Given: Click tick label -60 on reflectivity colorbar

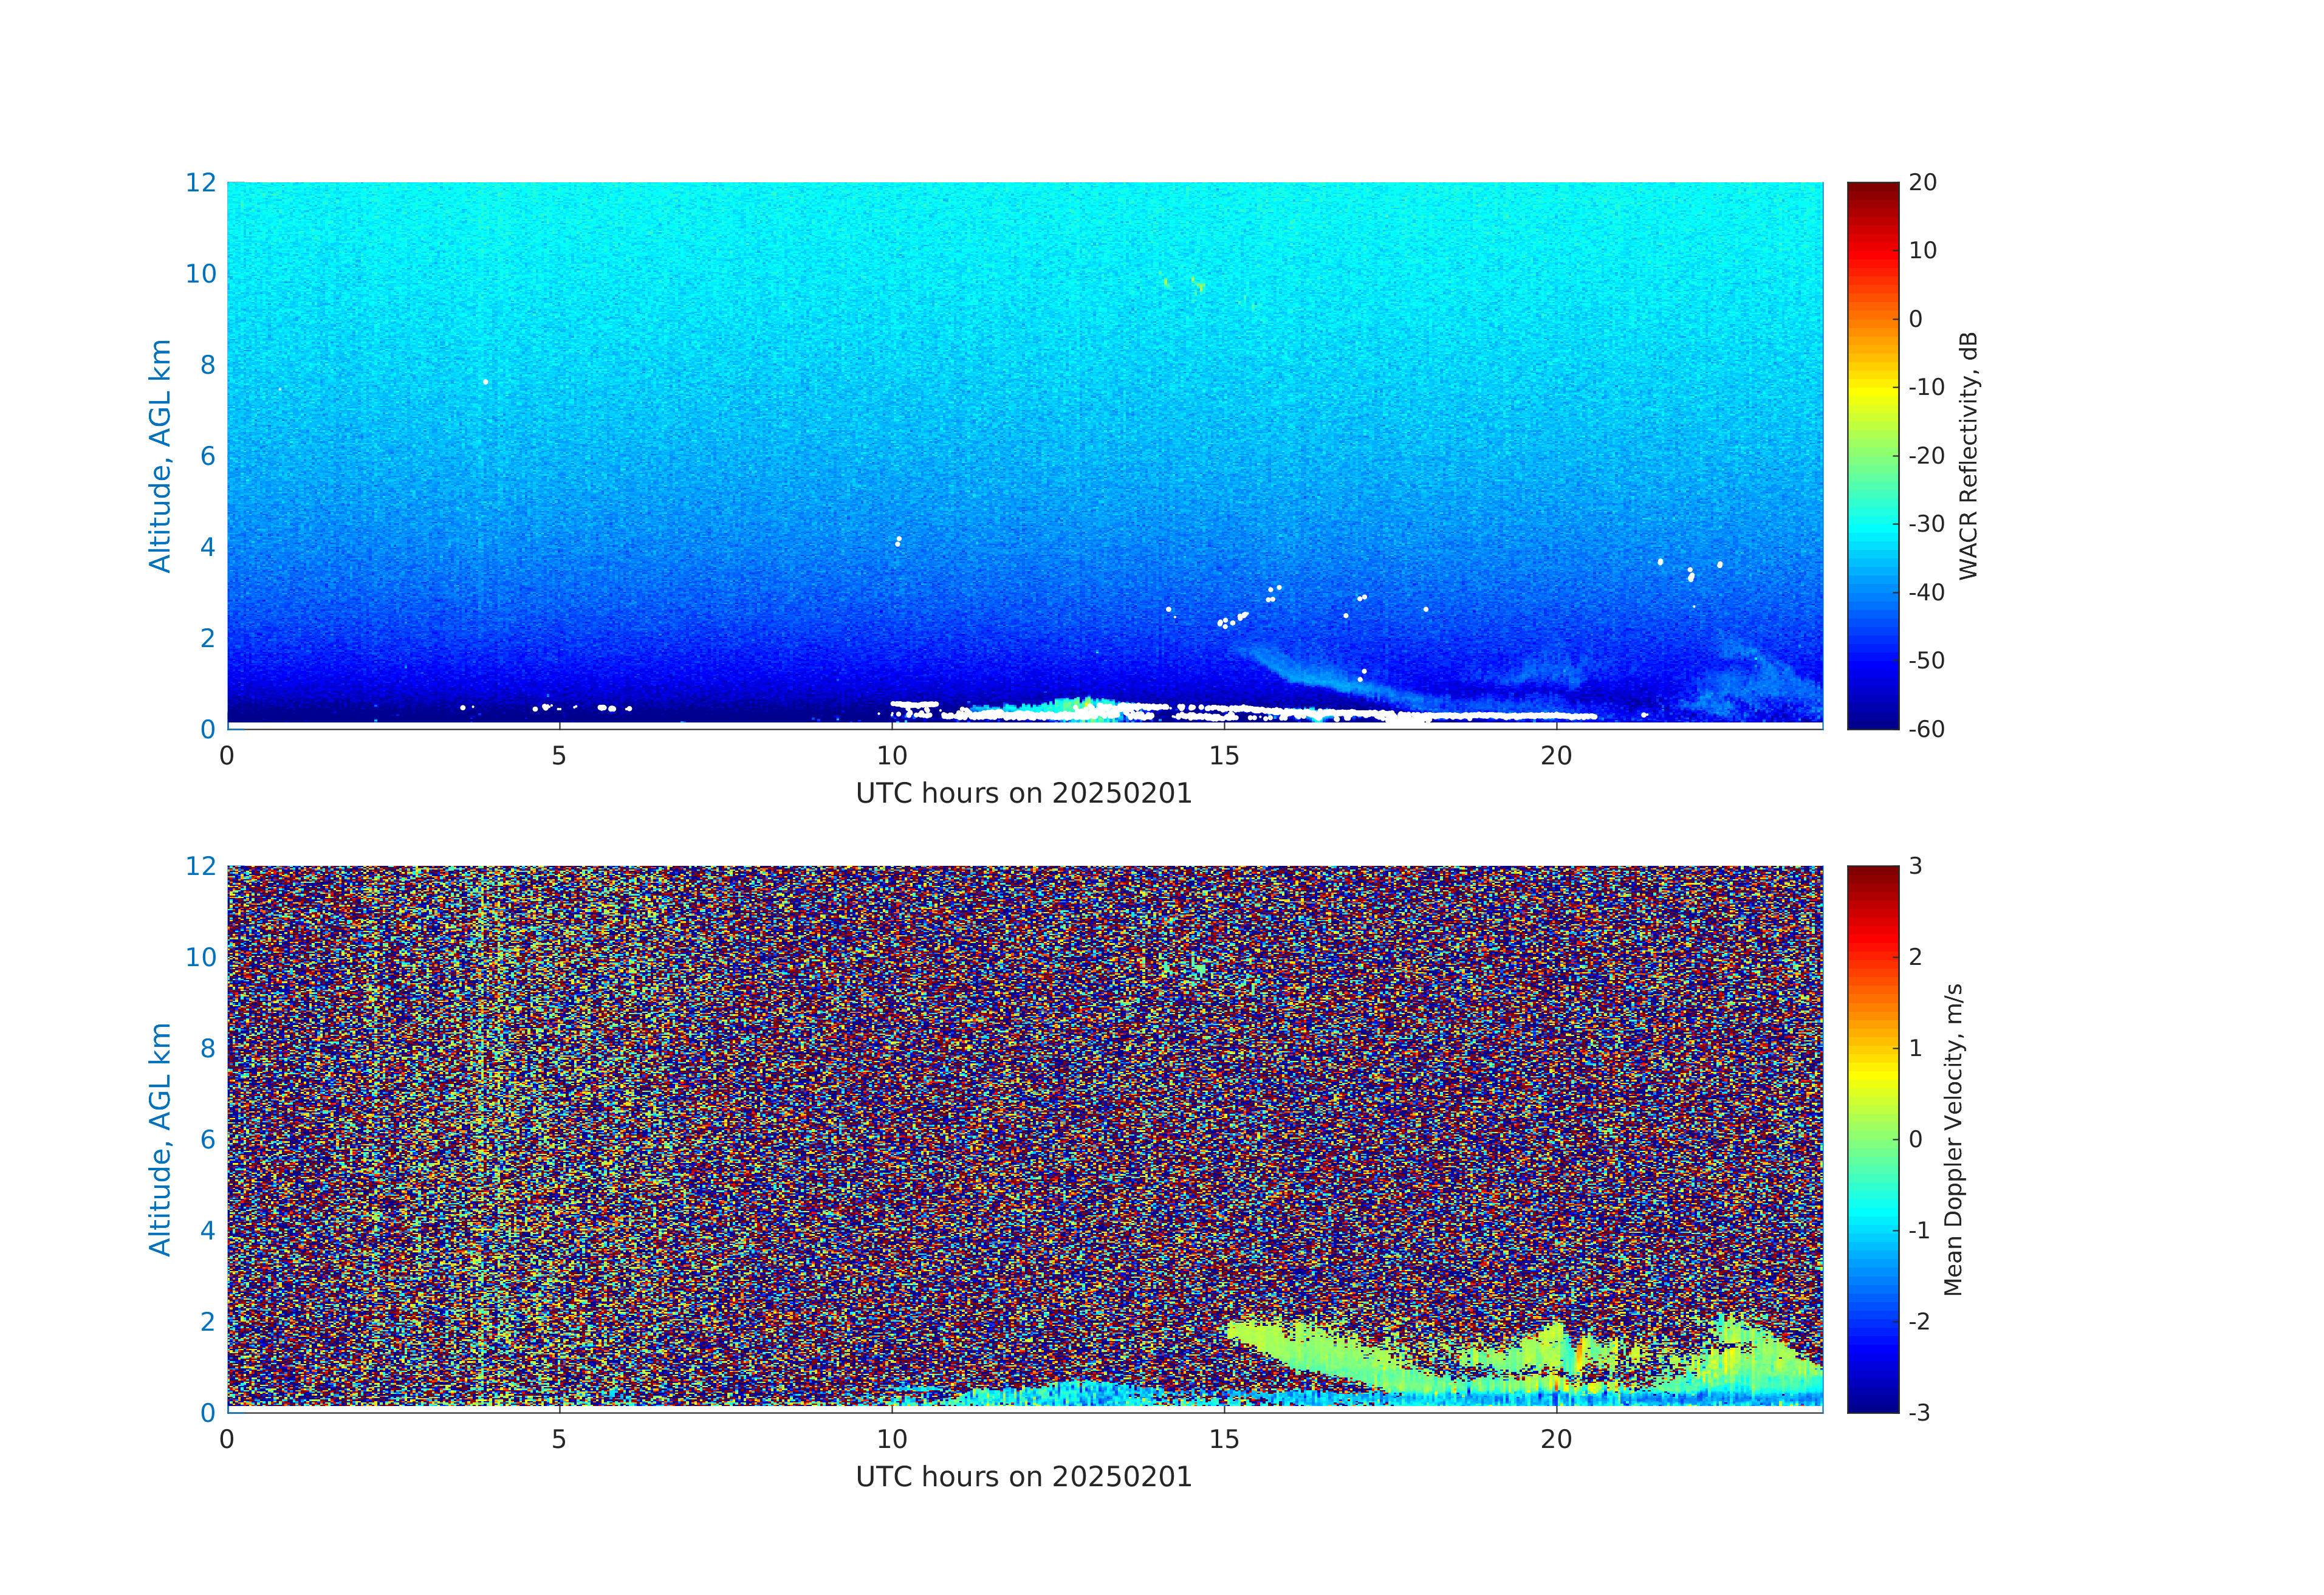Looking at the screenshot, I should [1926, 729].
